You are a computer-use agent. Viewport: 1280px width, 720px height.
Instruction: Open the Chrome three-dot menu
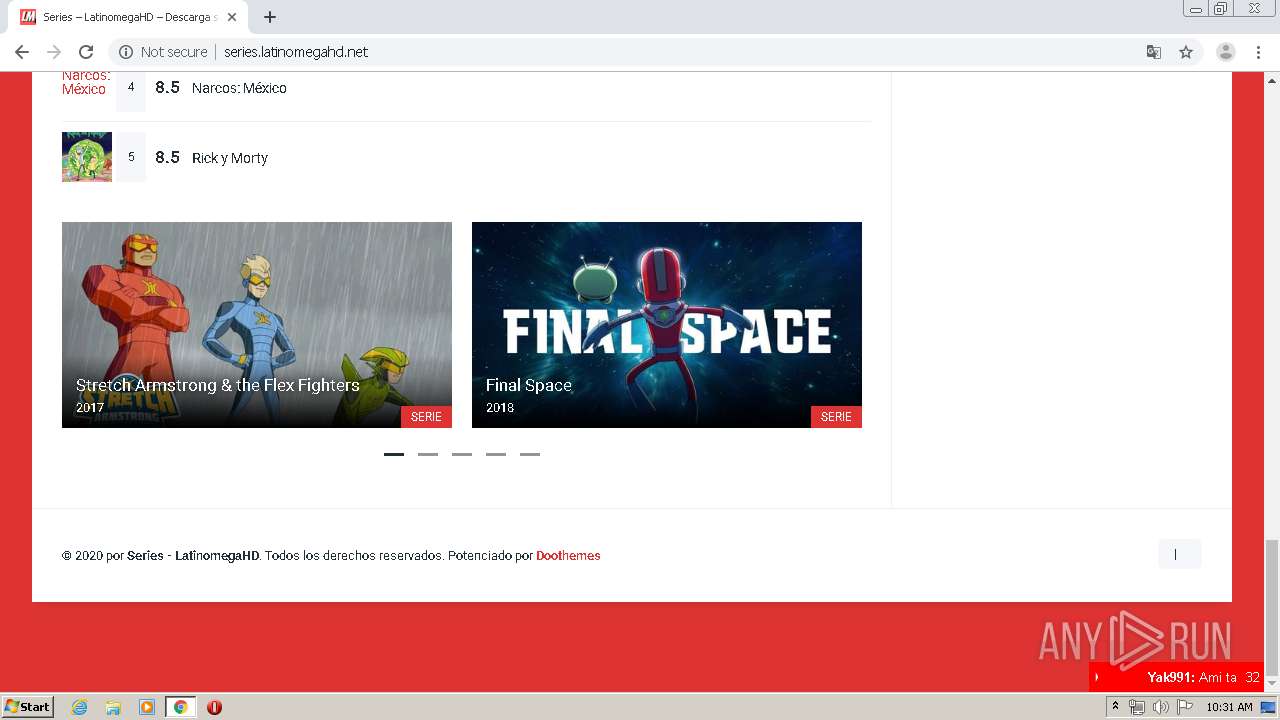[x=1259, y=52]
